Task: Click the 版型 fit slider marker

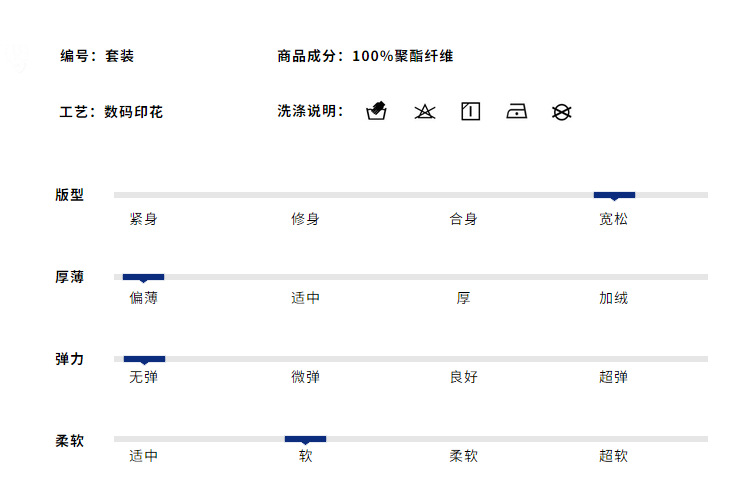Action: [614, 195]
